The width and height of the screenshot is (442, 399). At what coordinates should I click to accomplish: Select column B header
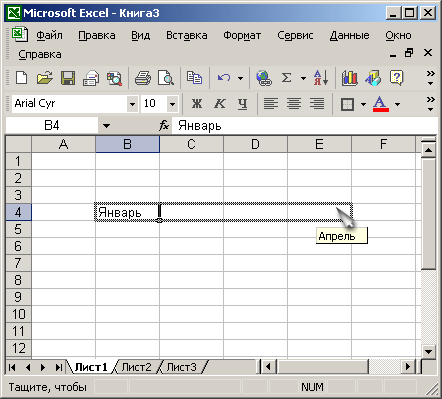click(x=127, y=144)
